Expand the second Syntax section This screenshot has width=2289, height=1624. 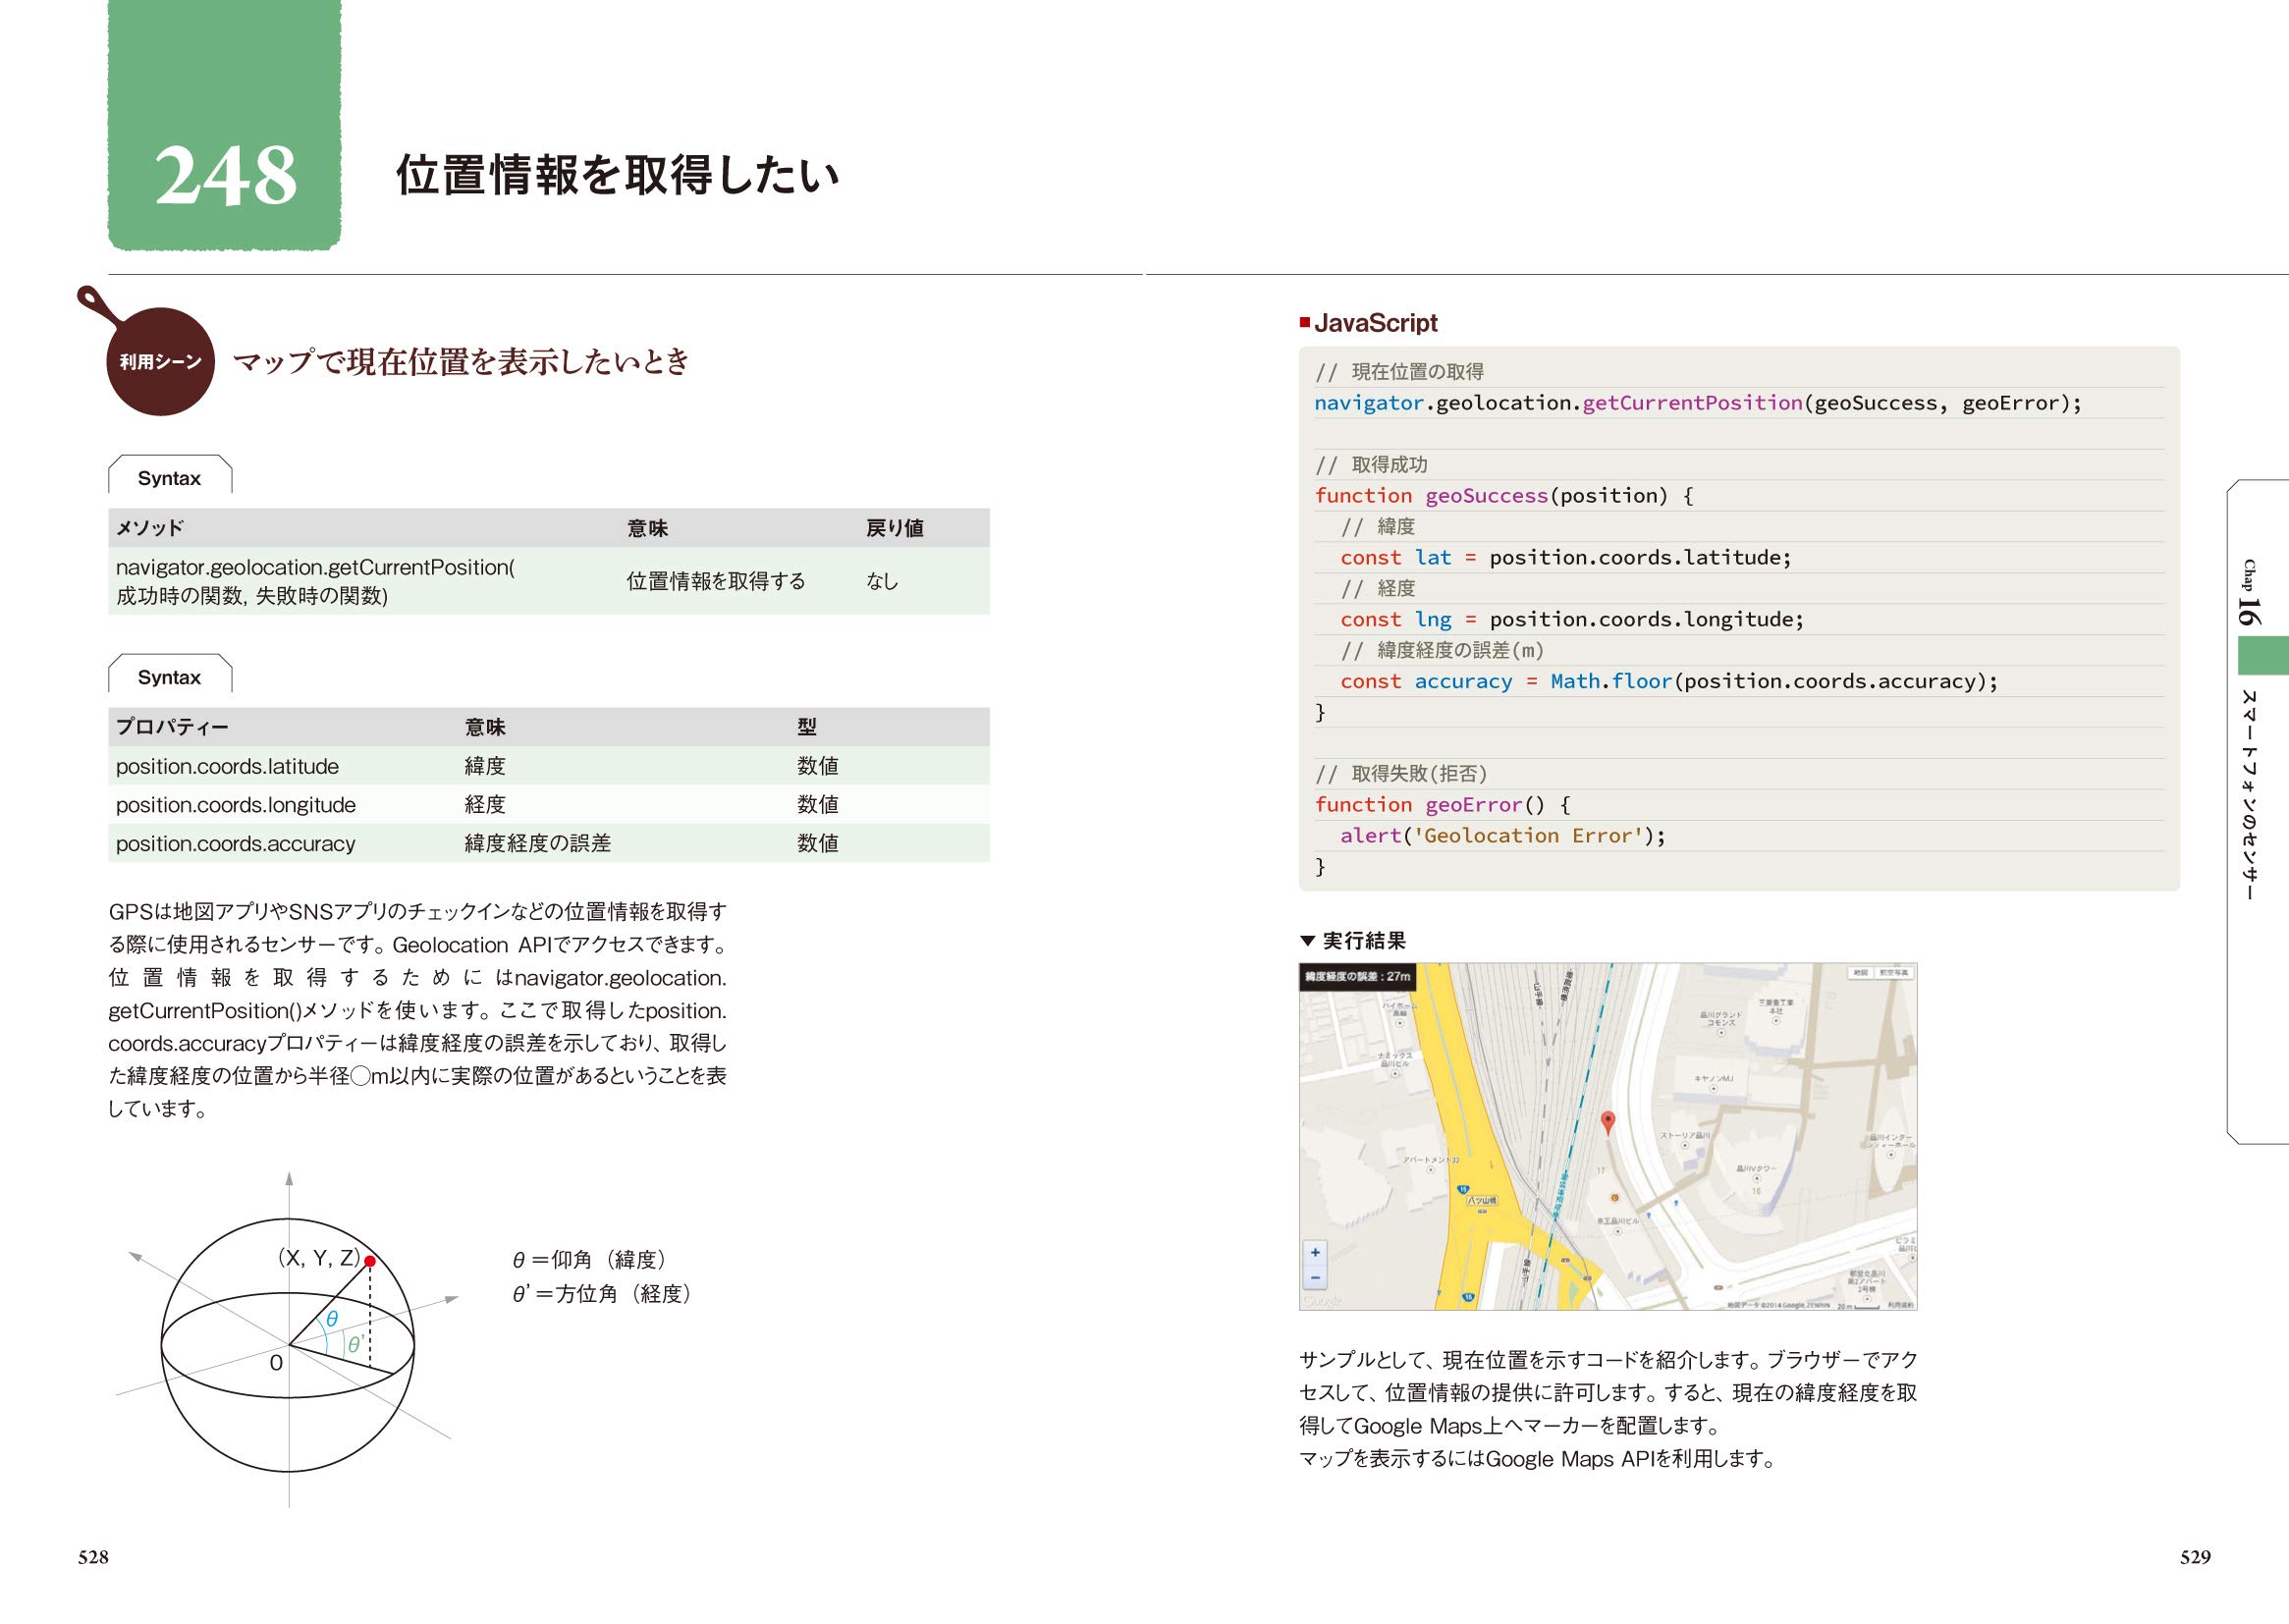(170, 676)
